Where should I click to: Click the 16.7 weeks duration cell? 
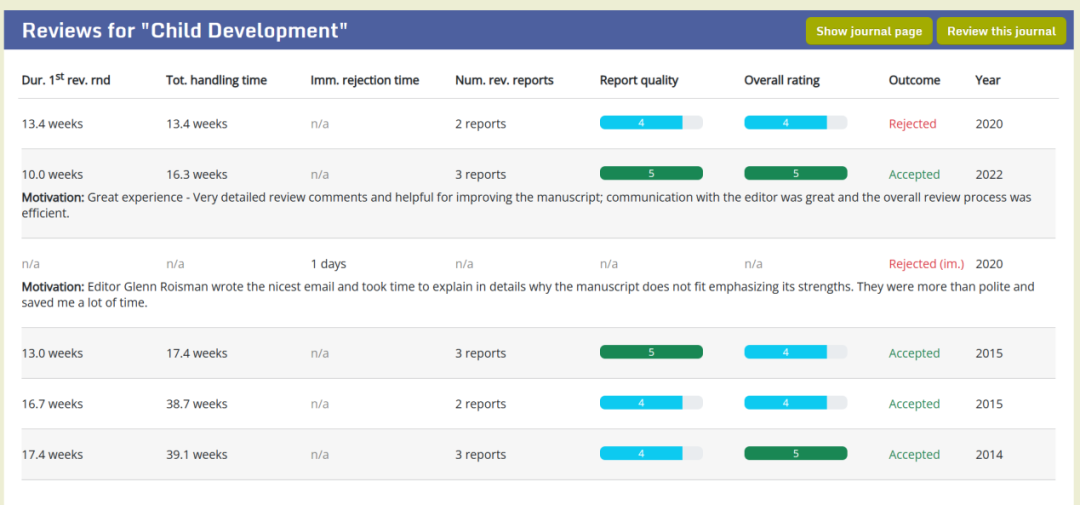tap(52, 404)
